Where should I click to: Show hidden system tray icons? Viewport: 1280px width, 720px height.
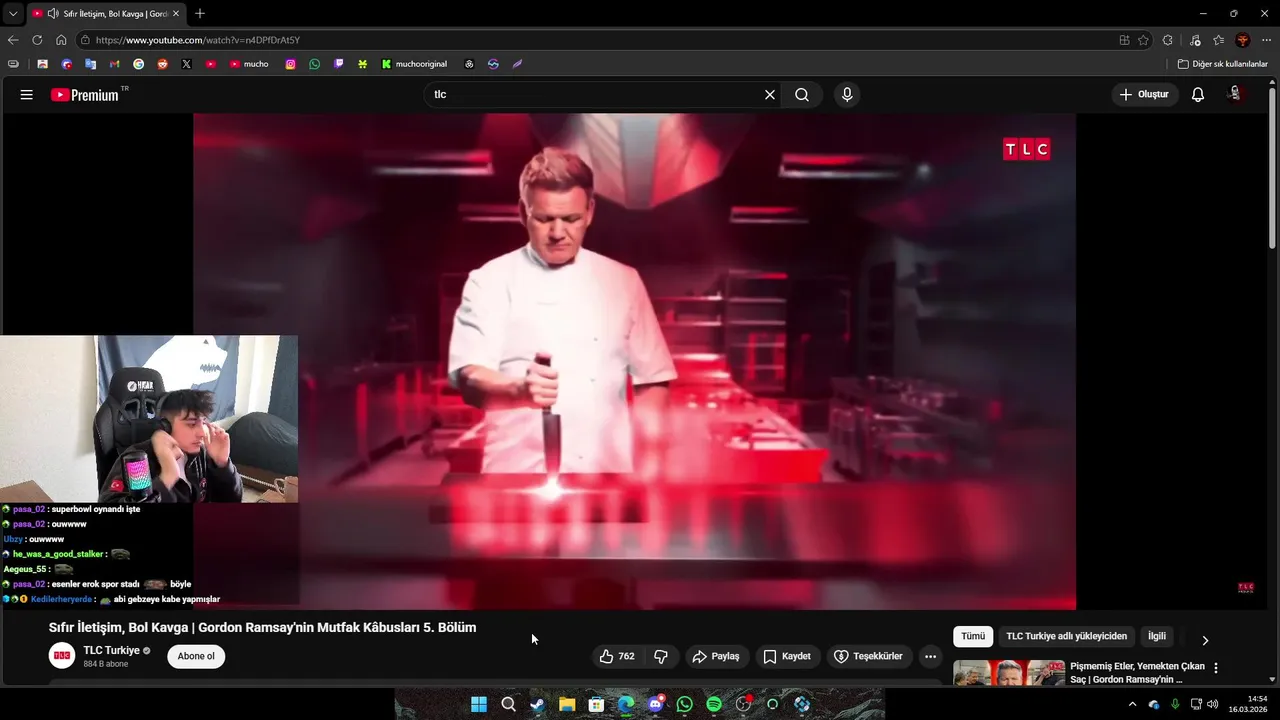point(1132,704)
